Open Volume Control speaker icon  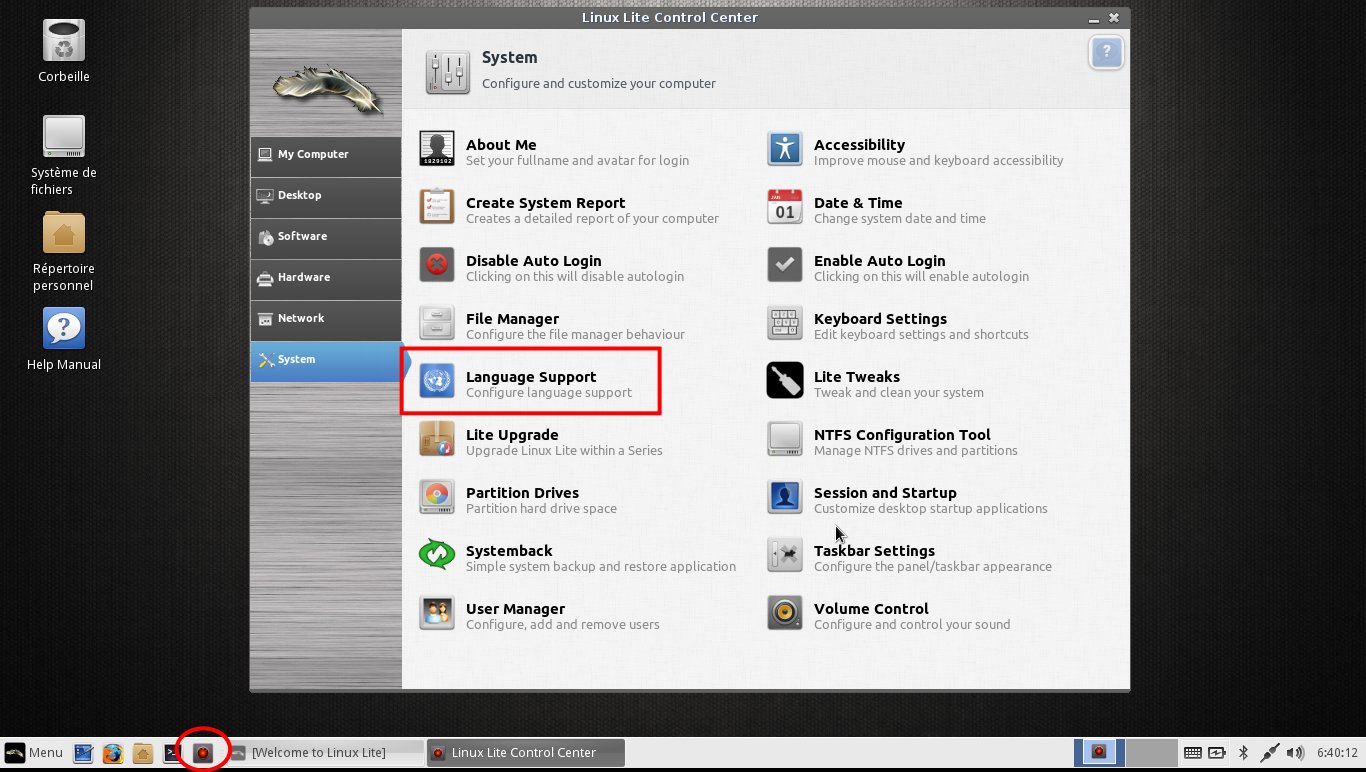pyautogui.click(x=785, y=613)
